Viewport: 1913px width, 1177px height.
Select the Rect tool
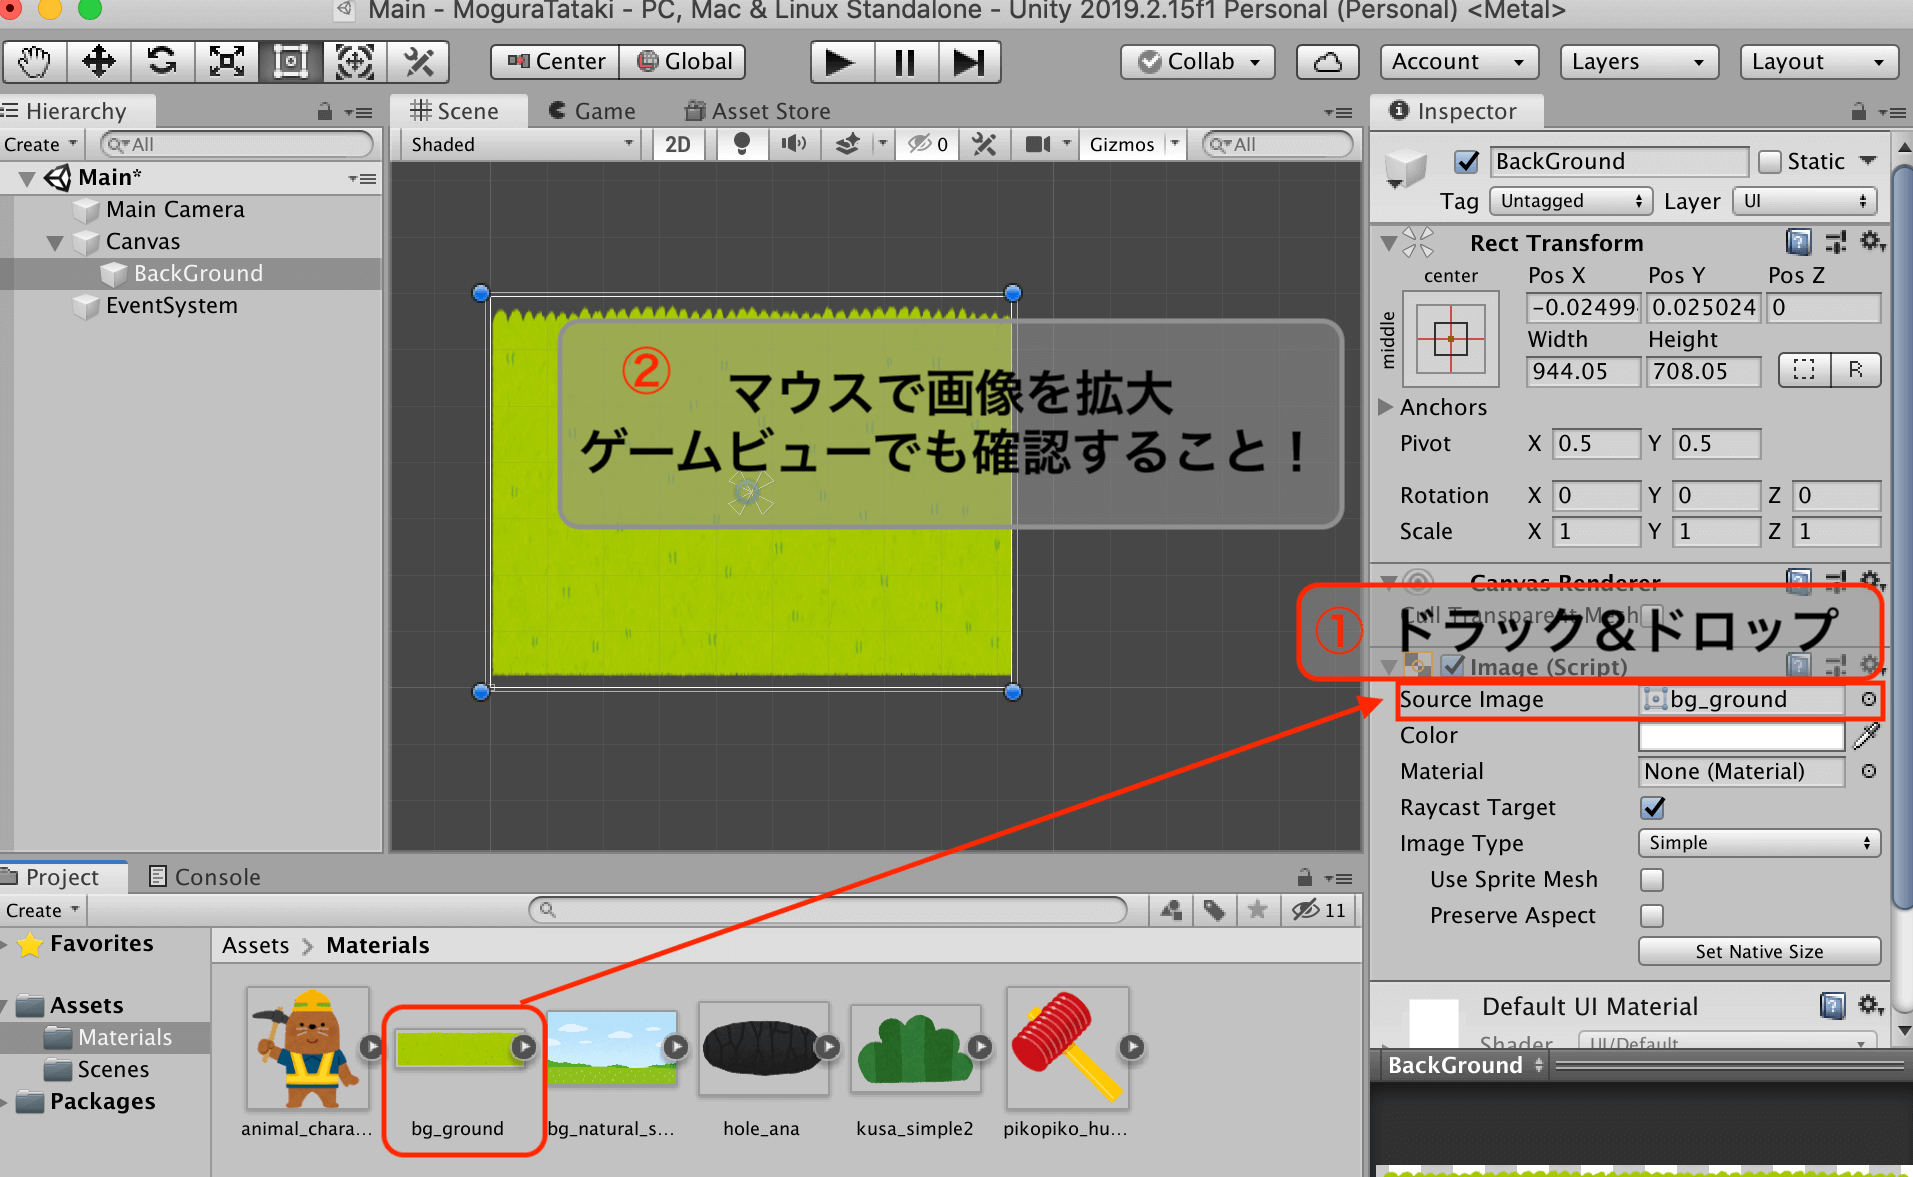tap(290, 62)
